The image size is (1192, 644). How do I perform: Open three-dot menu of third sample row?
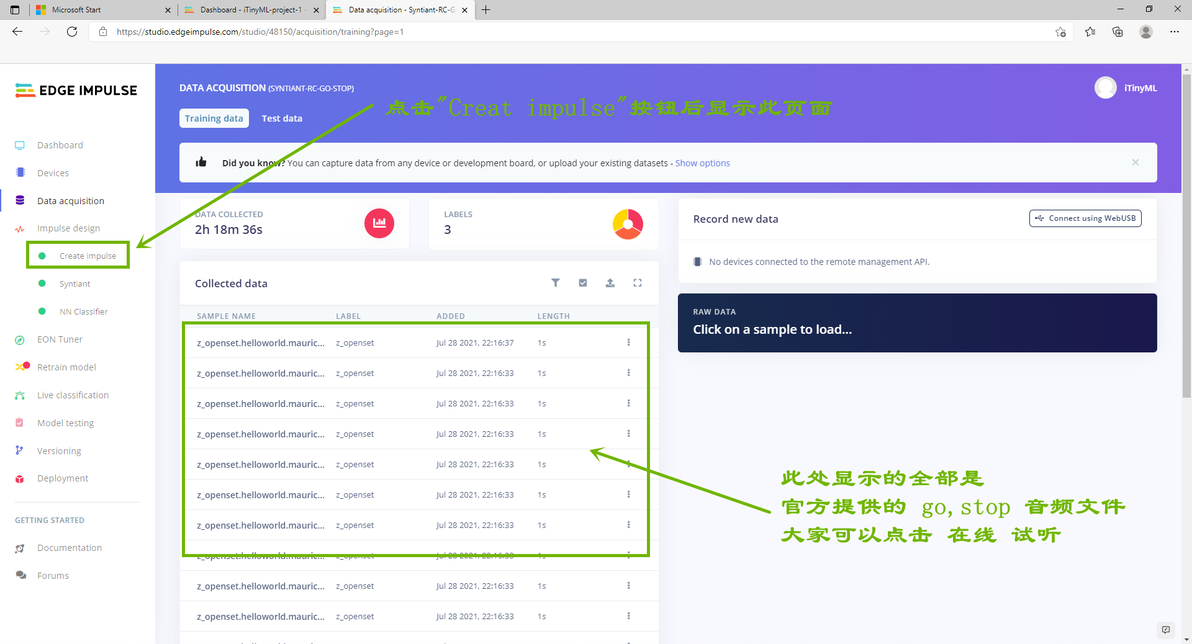(629, 403)
